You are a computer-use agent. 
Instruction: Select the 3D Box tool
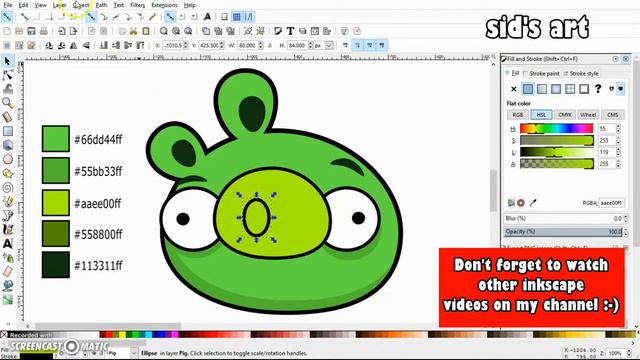coord(7,145)
